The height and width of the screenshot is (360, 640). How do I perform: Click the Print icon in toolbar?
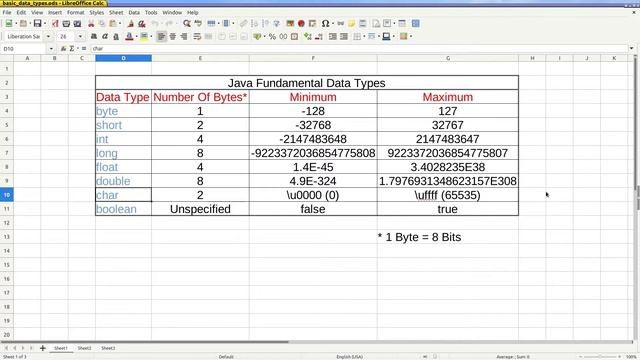coord(66,24)
